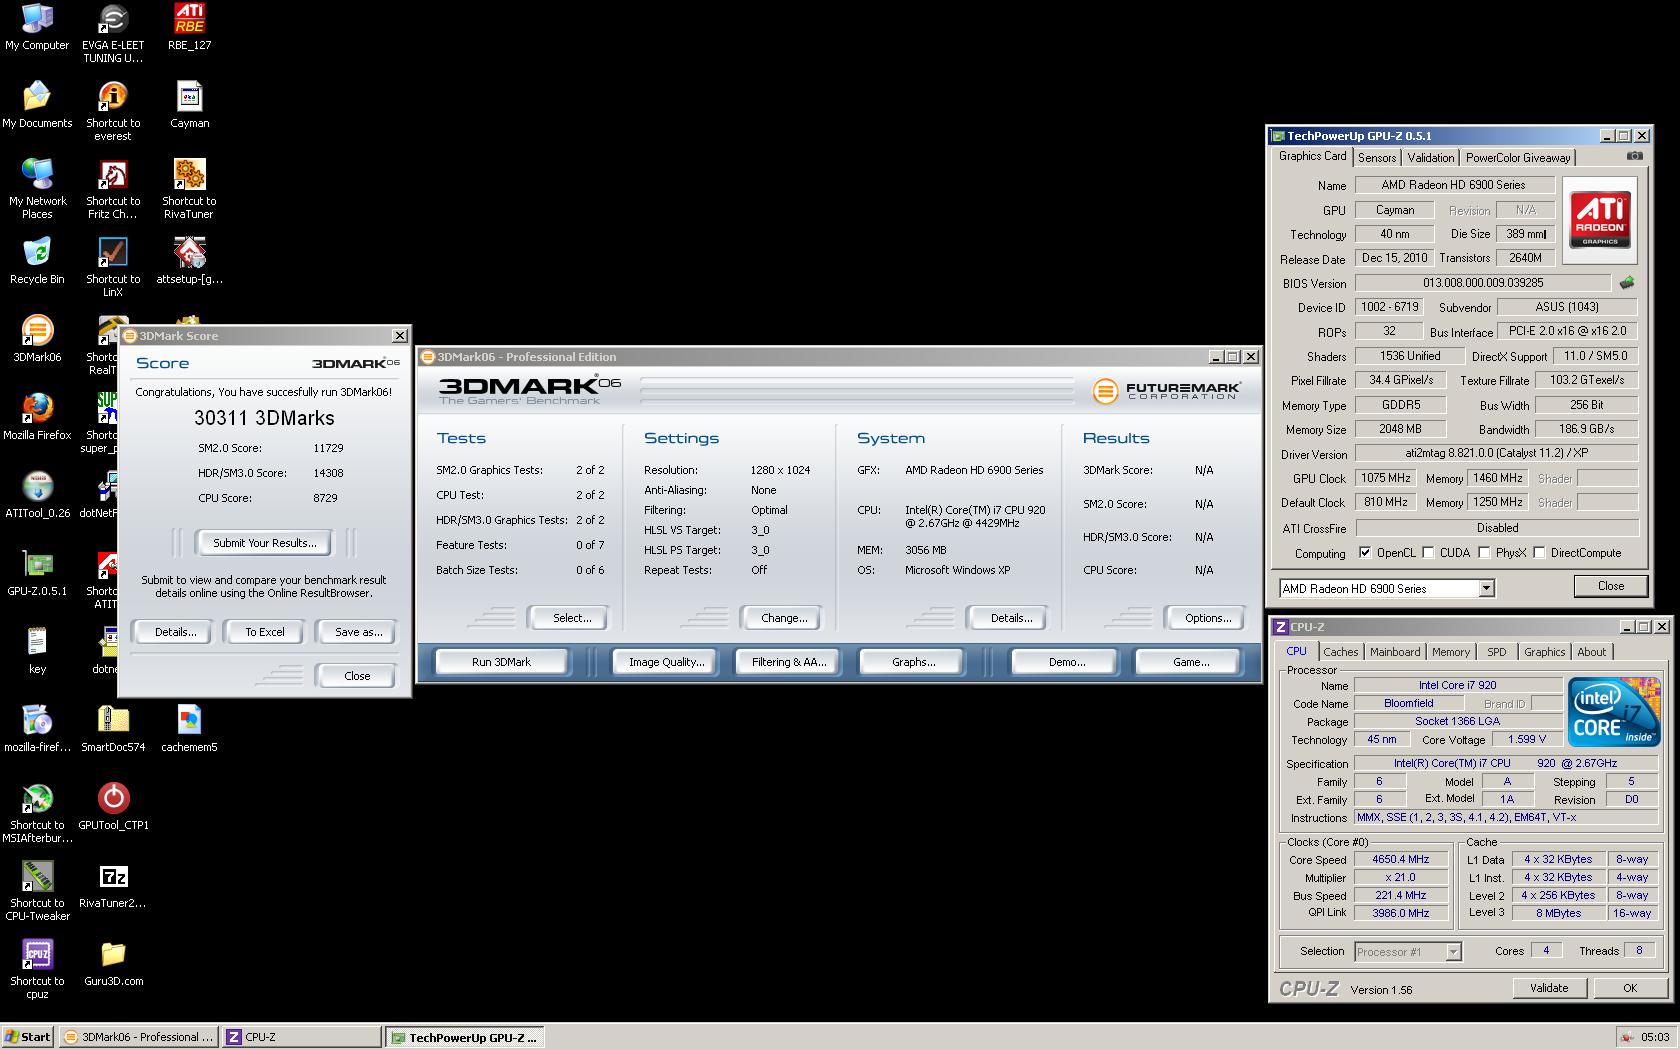Click Options button under Results

(1208, 618)
